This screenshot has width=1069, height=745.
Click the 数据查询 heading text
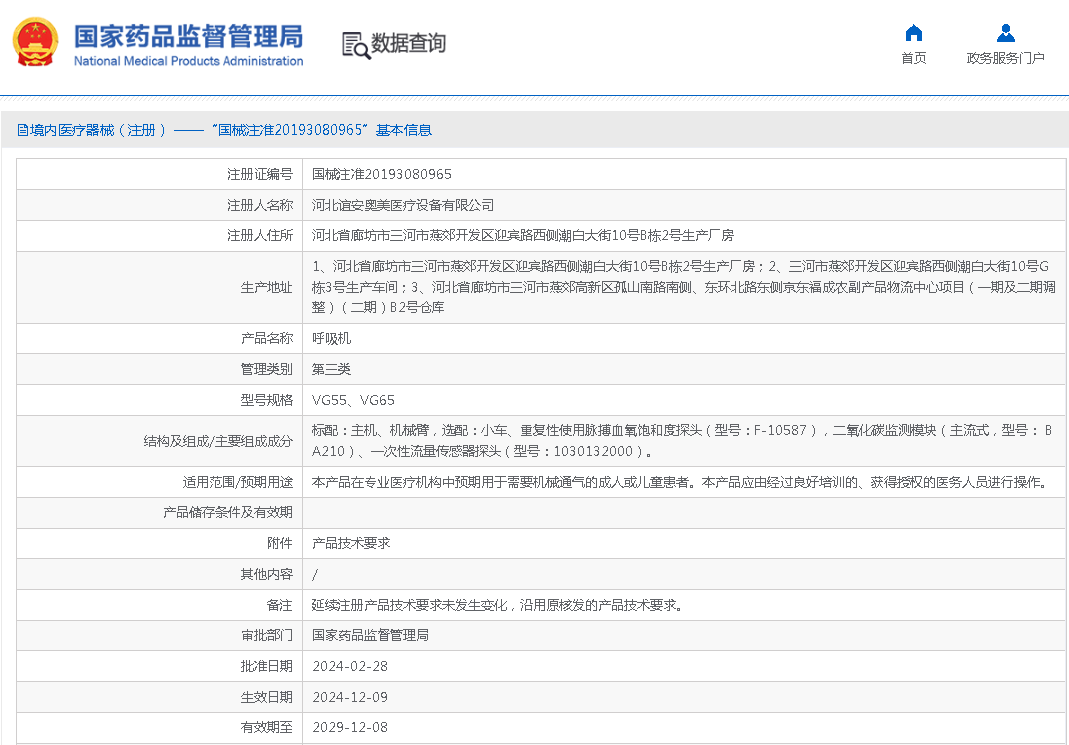[408, 43]
